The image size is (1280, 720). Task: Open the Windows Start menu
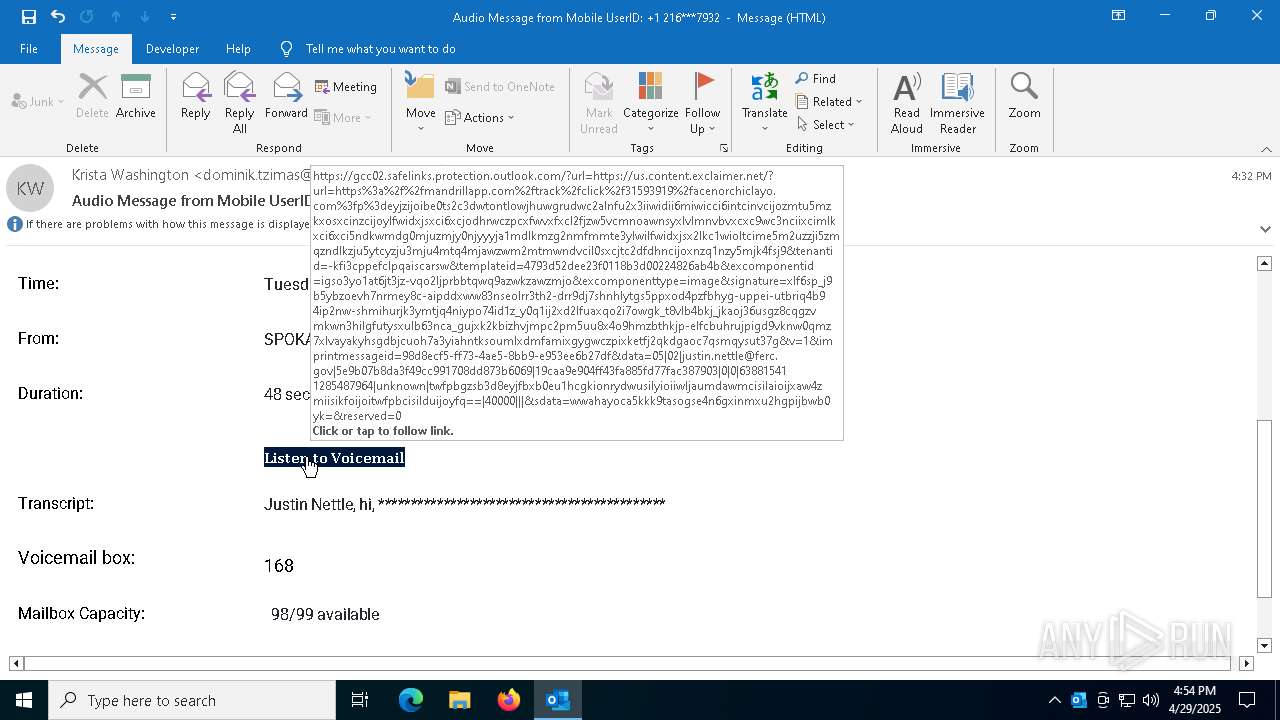[24, 700]
